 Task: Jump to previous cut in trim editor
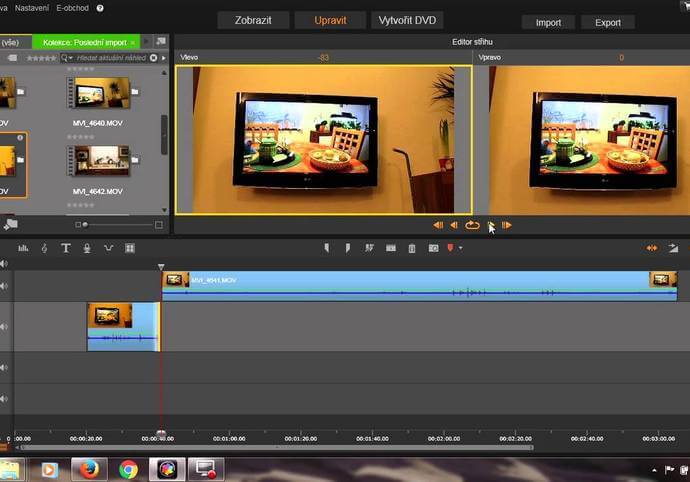(438, 225)
